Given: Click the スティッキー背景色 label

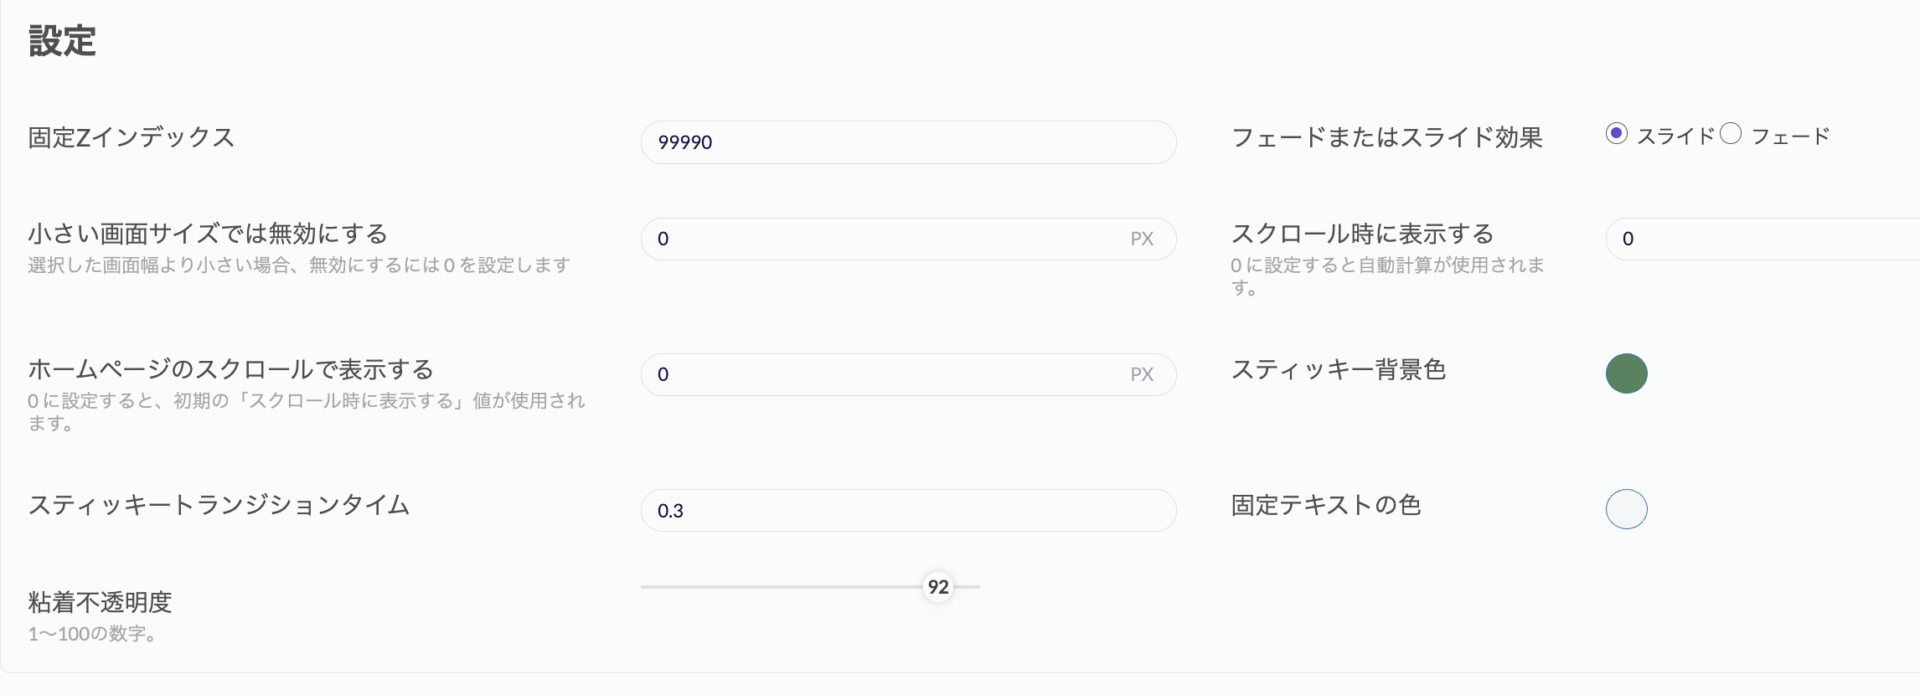Looking at the screenshot, I should point(1338,370).
